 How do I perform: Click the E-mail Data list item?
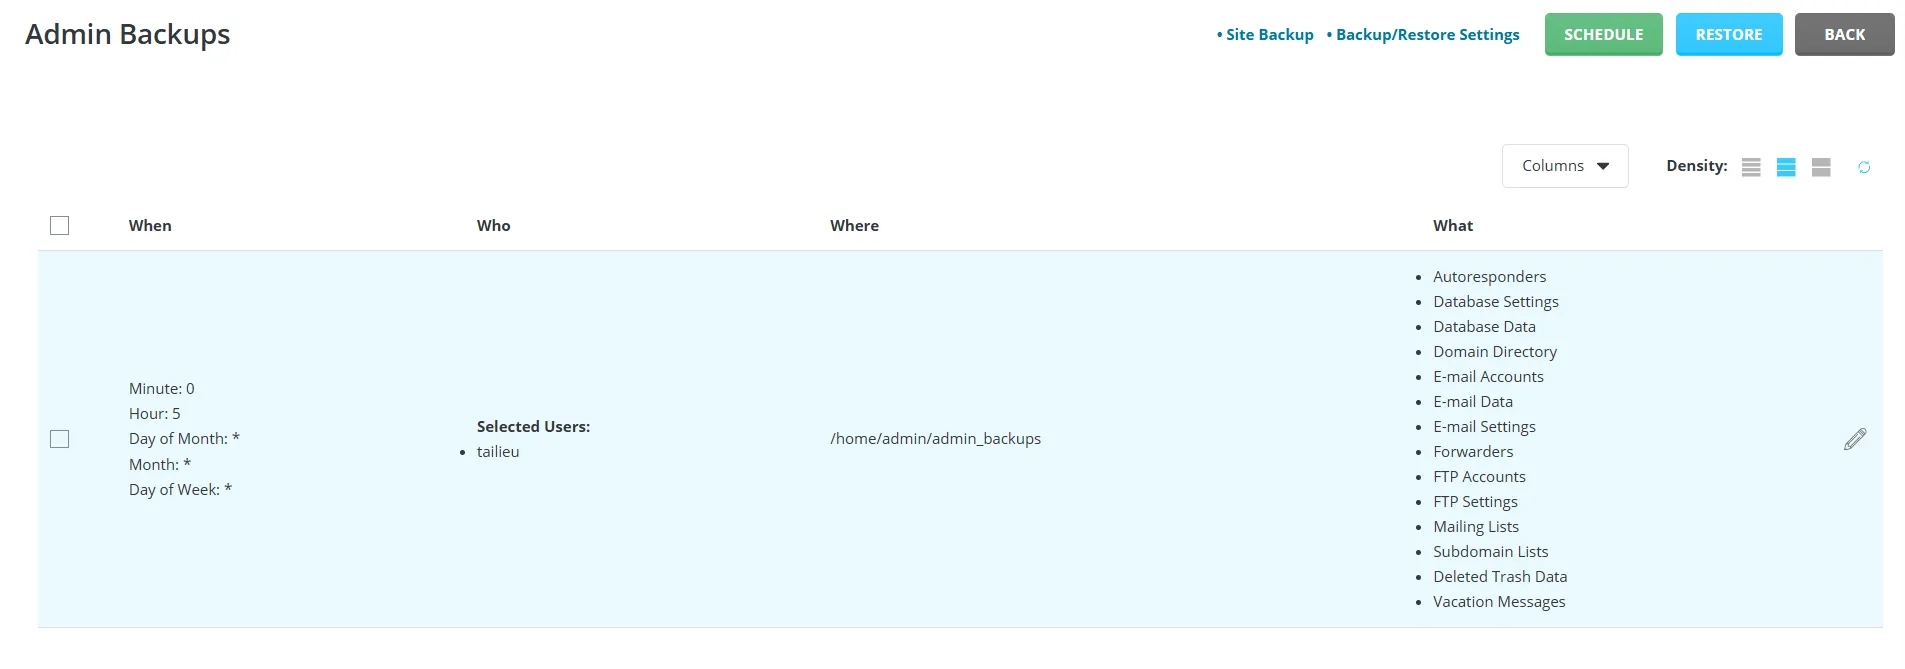click(x=1472, y=402)
